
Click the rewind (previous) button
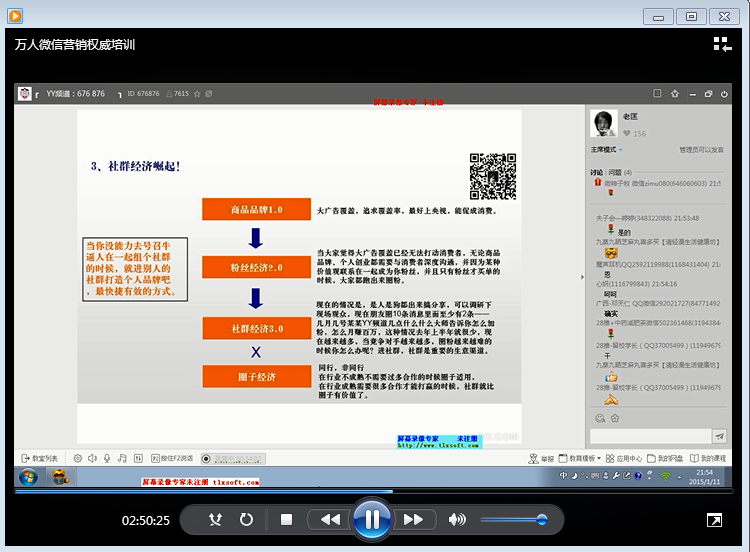pyautogui.click(x=329, y=520)
